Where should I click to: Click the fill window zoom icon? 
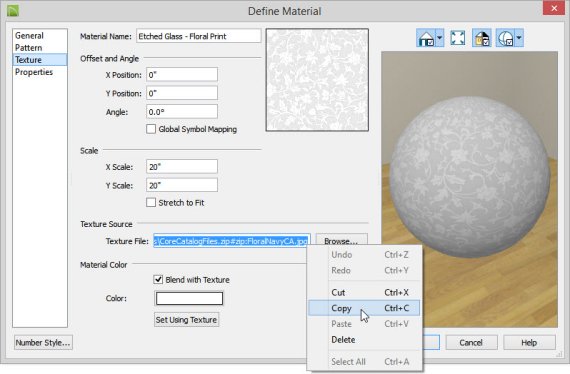[457, 38]
